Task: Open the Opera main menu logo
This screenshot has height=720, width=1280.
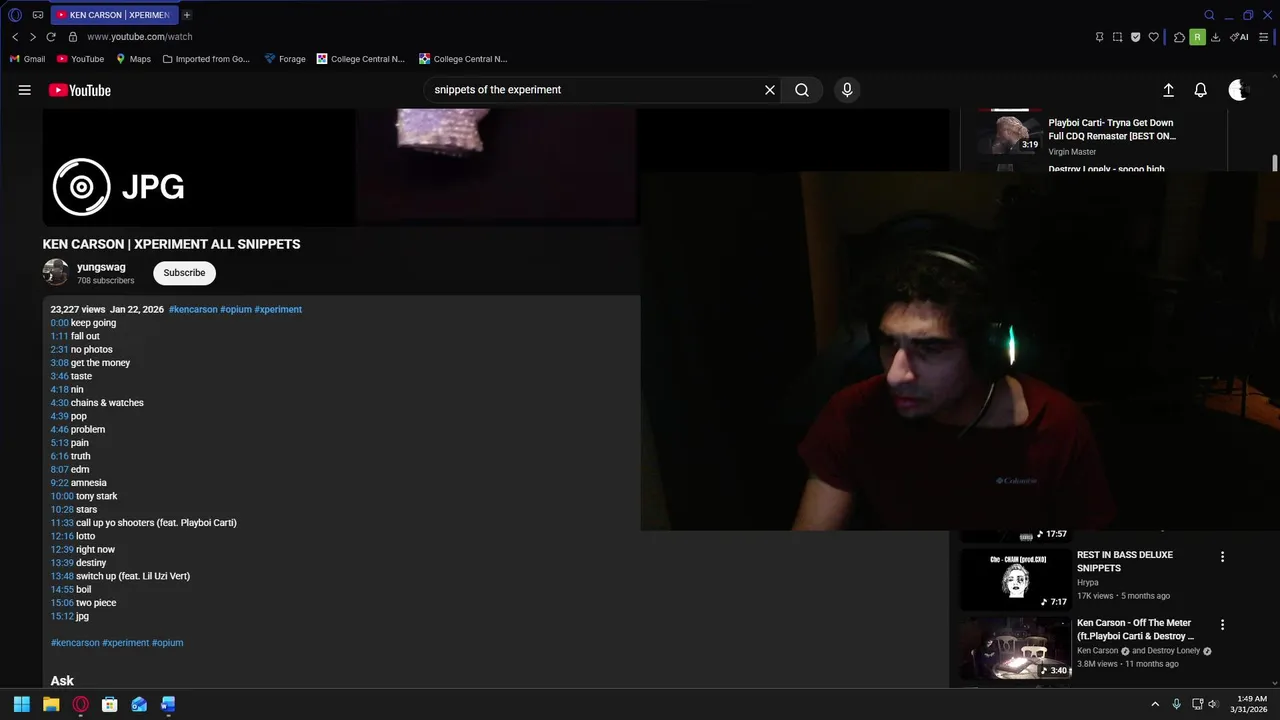Action: pos(15,15)
